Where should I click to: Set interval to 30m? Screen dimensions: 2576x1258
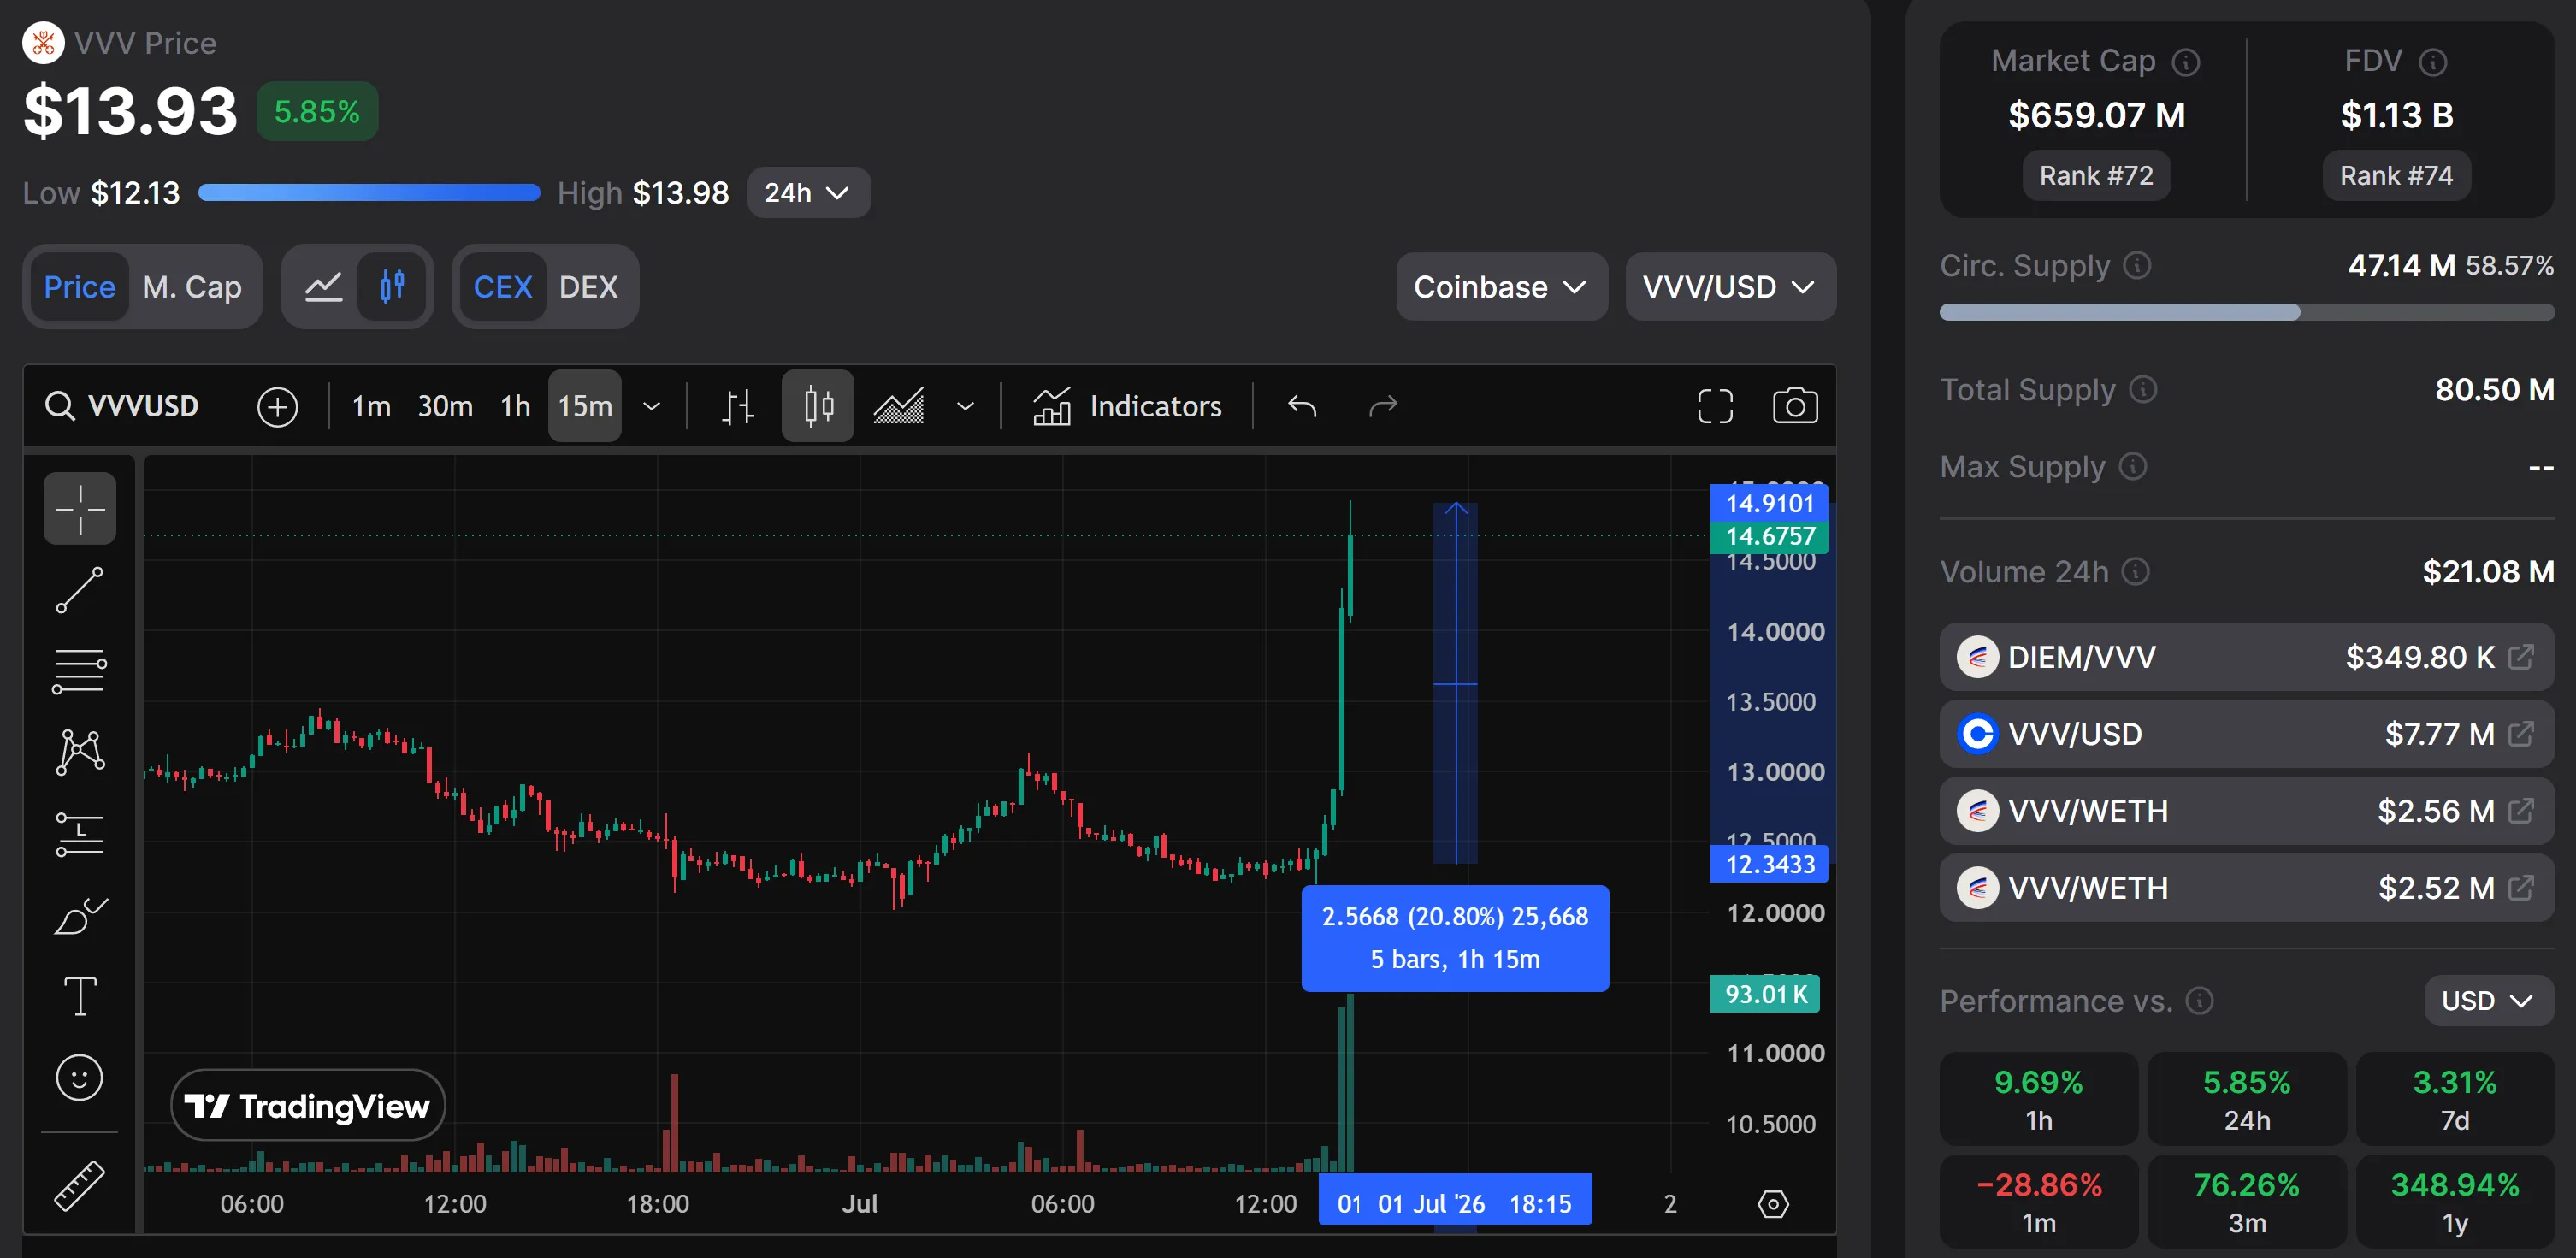[x=445, y=406]
